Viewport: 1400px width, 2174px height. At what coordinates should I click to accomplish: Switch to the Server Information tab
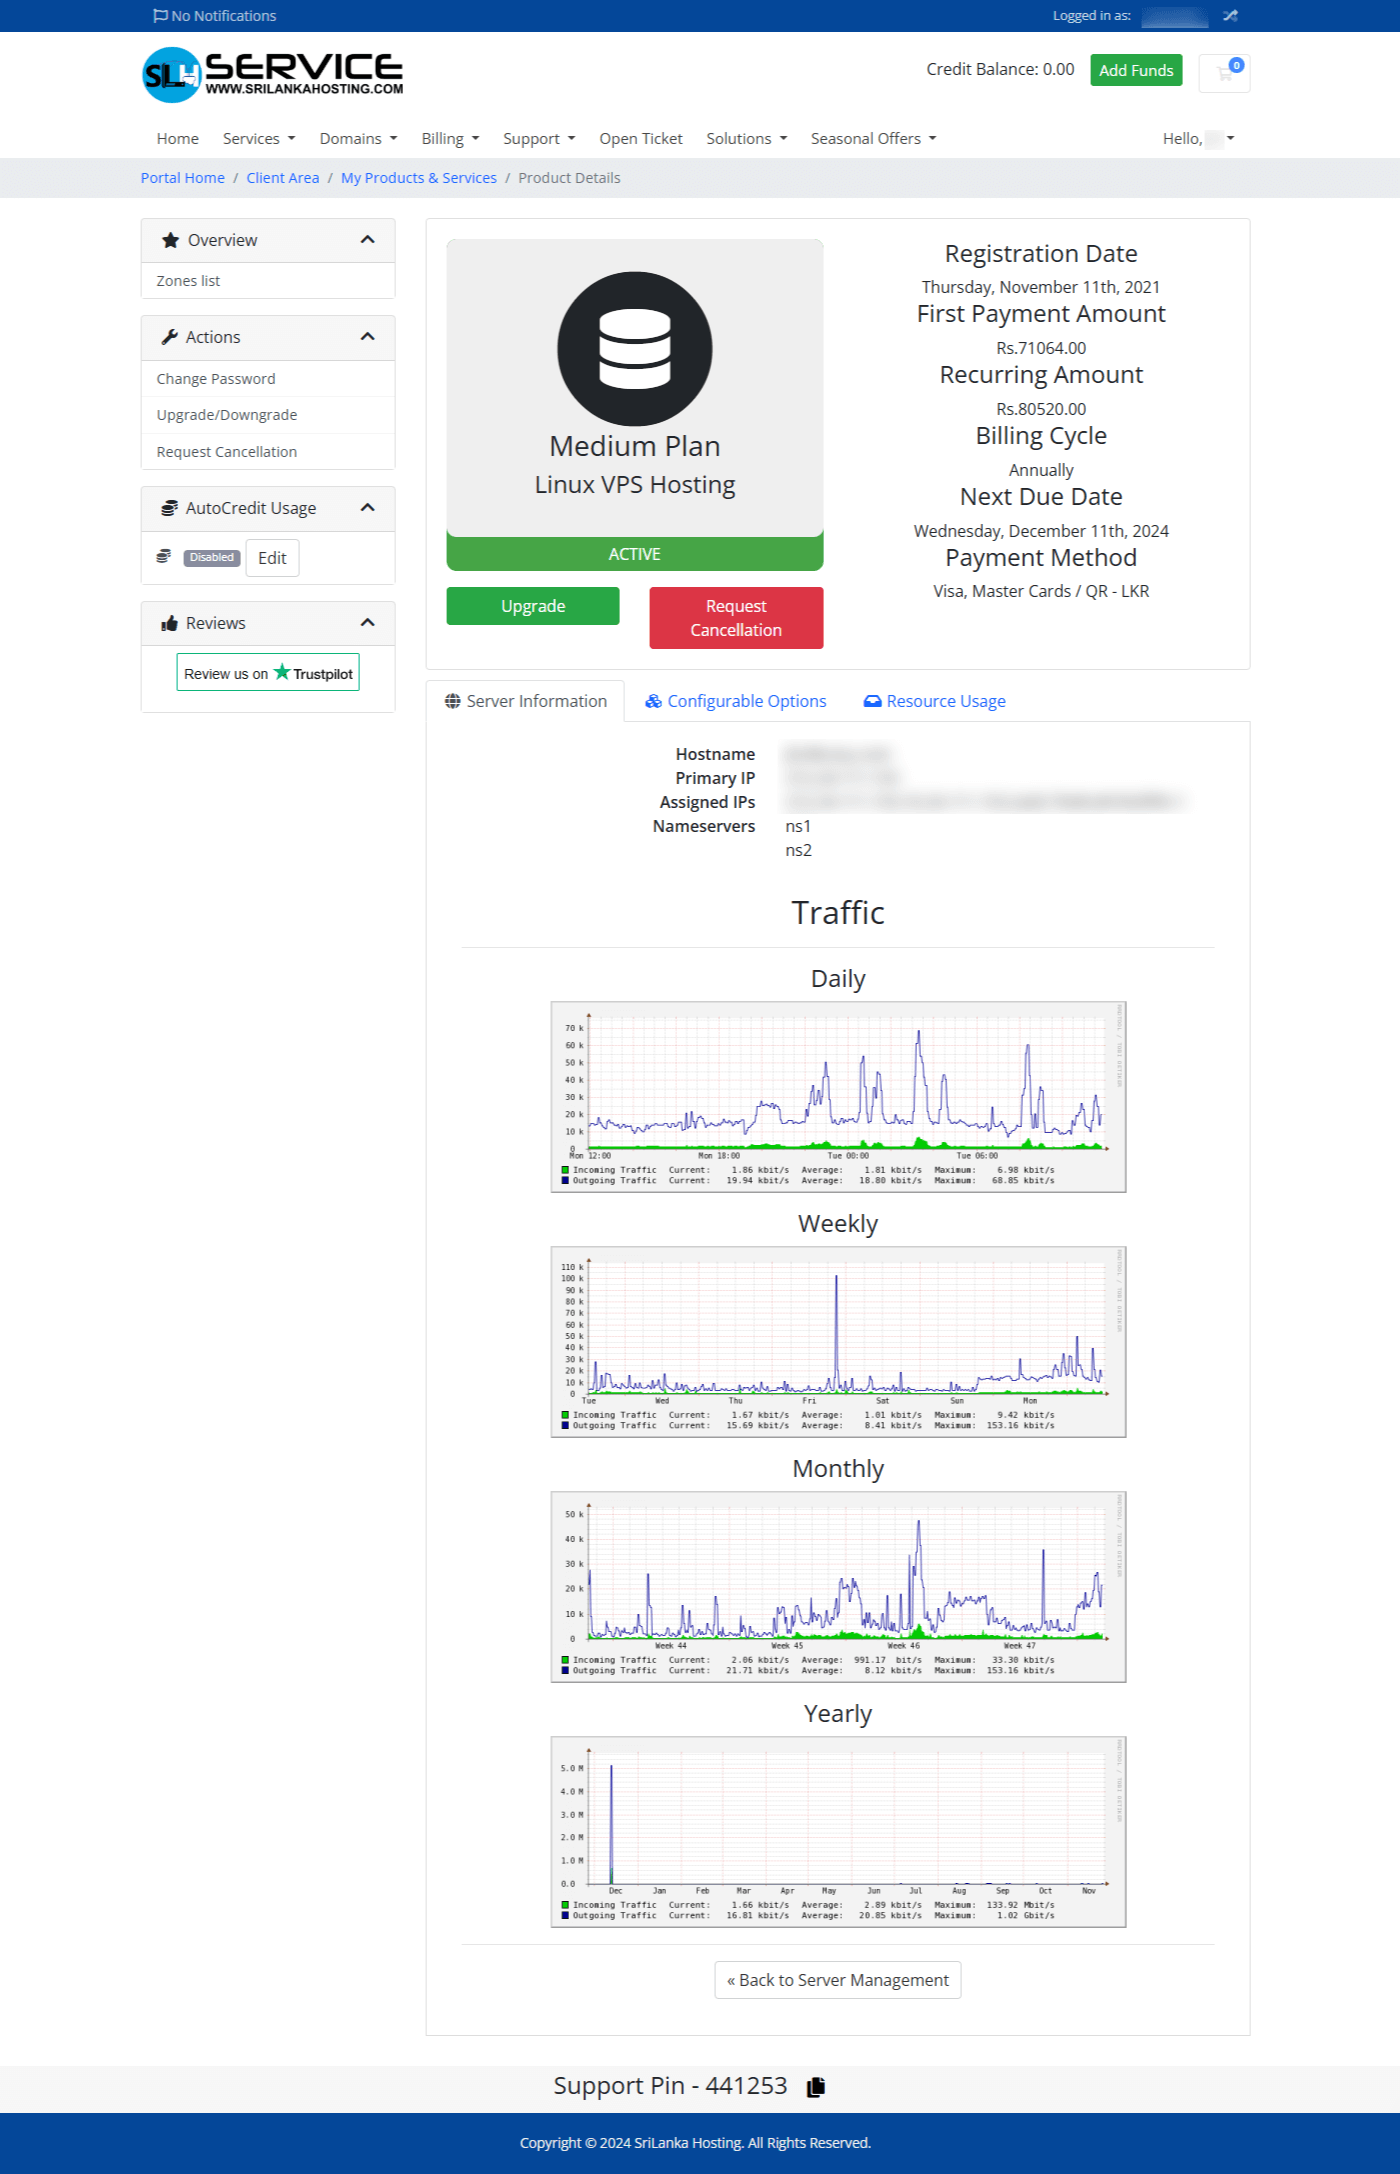pyautogui.click(x=526, y=701)
